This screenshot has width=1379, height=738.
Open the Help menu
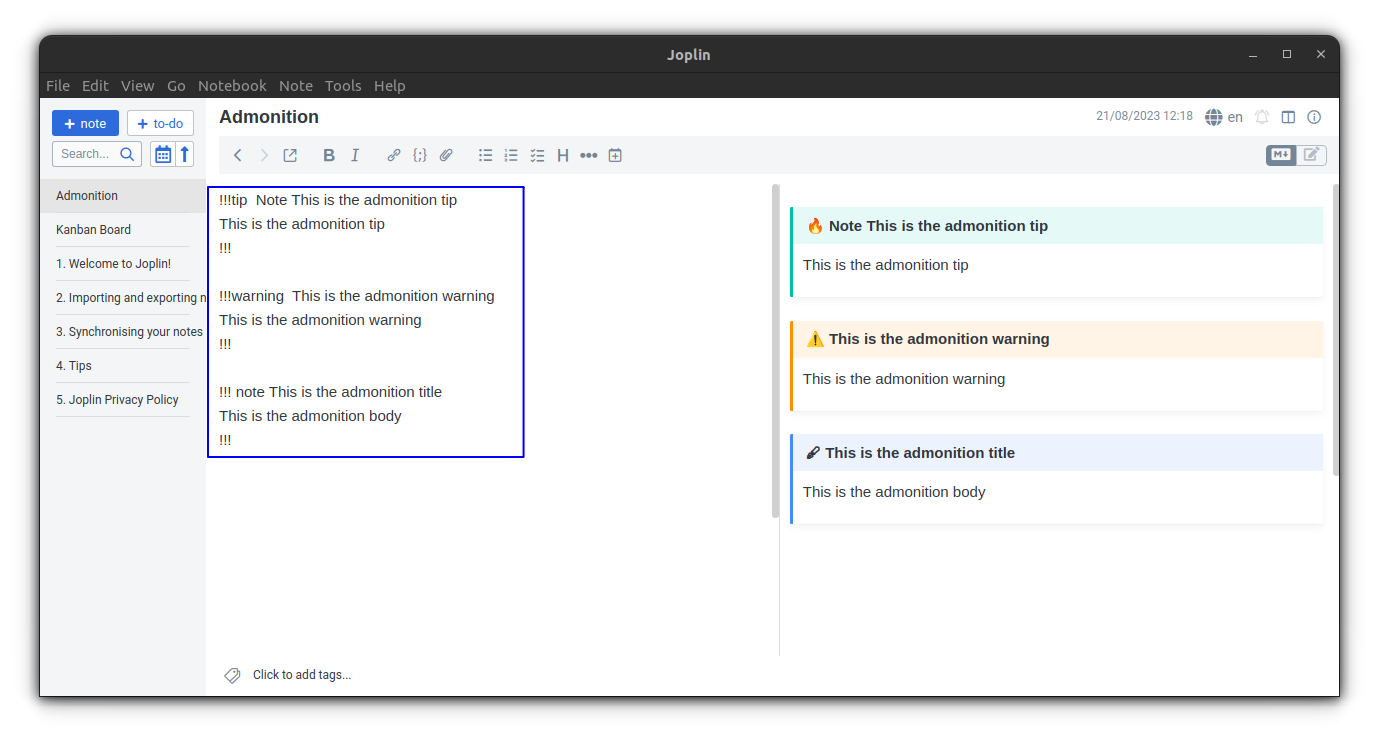coord(390,86)
